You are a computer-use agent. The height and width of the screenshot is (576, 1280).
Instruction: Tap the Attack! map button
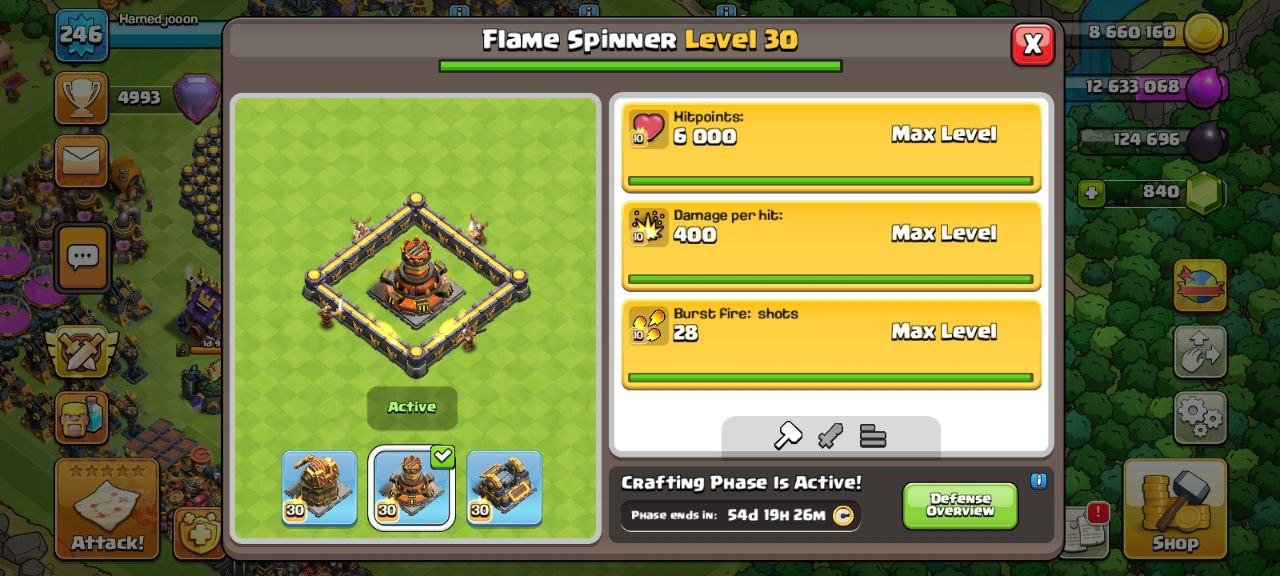107,508
